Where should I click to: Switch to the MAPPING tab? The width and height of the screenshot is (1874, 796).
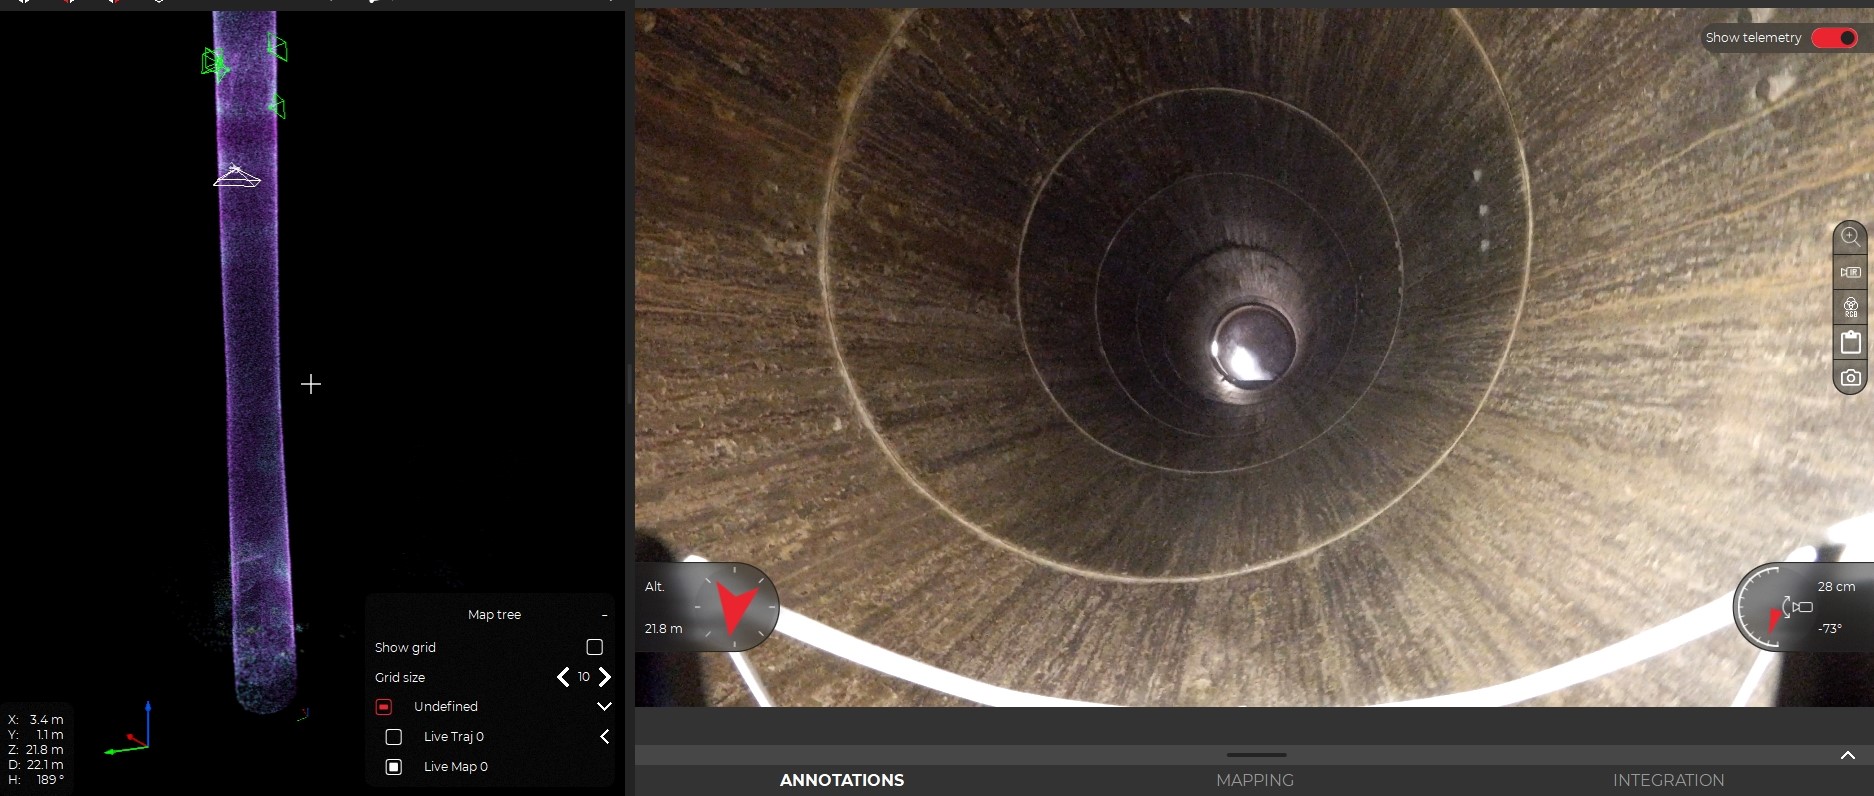1254,780
